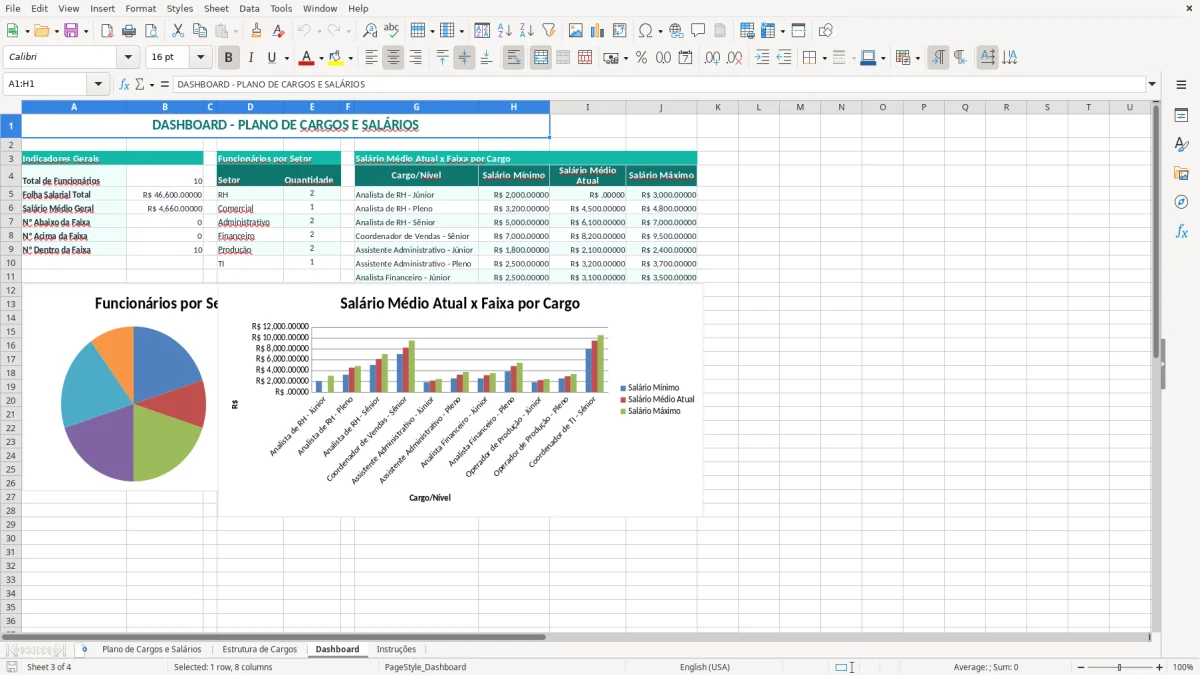Click the AutoFilter funnel icon
Screen dimensions: 1200x675
coord(549,31)
